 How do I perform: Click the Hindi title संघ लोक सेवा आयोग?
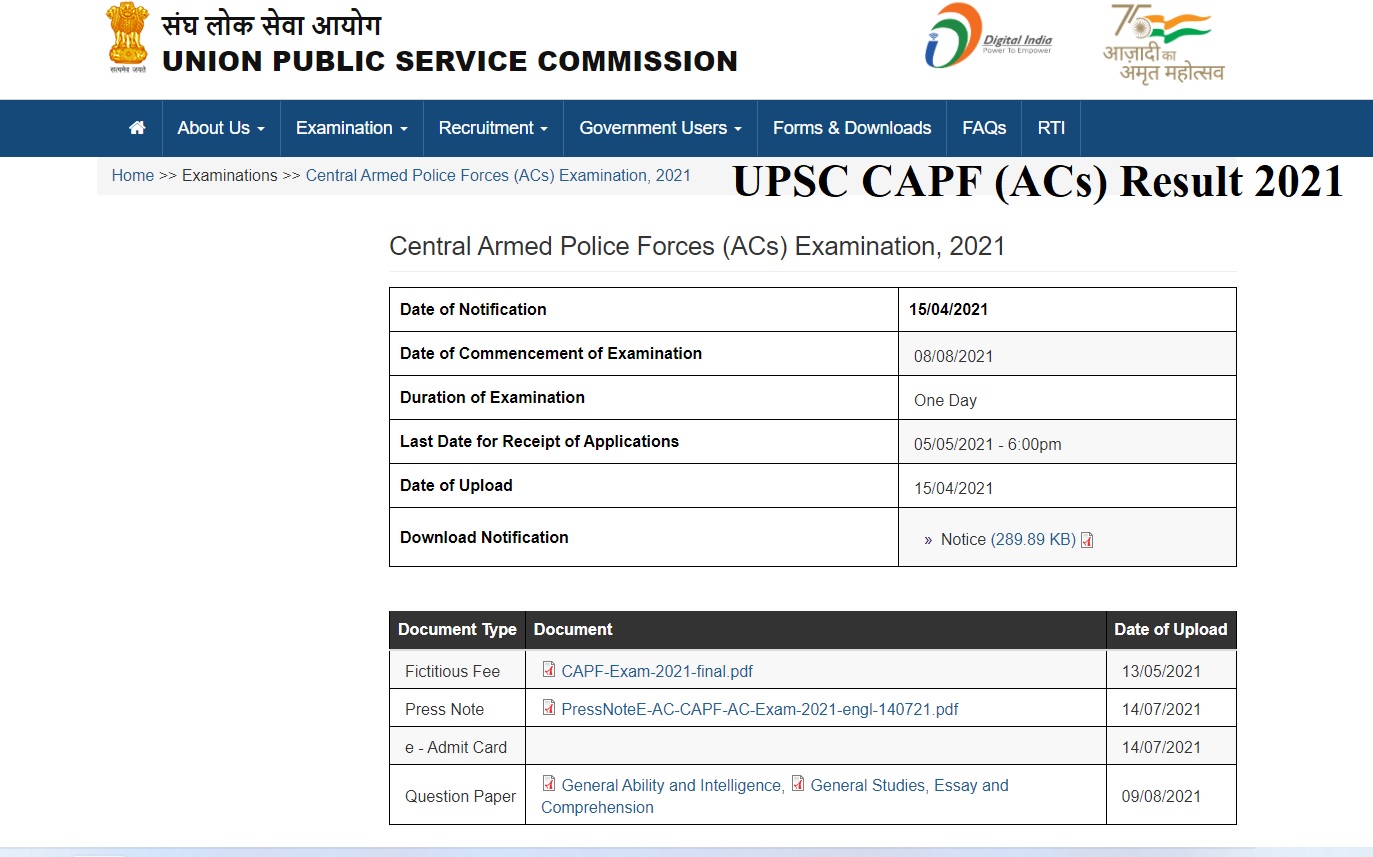(x=271, y=25)
